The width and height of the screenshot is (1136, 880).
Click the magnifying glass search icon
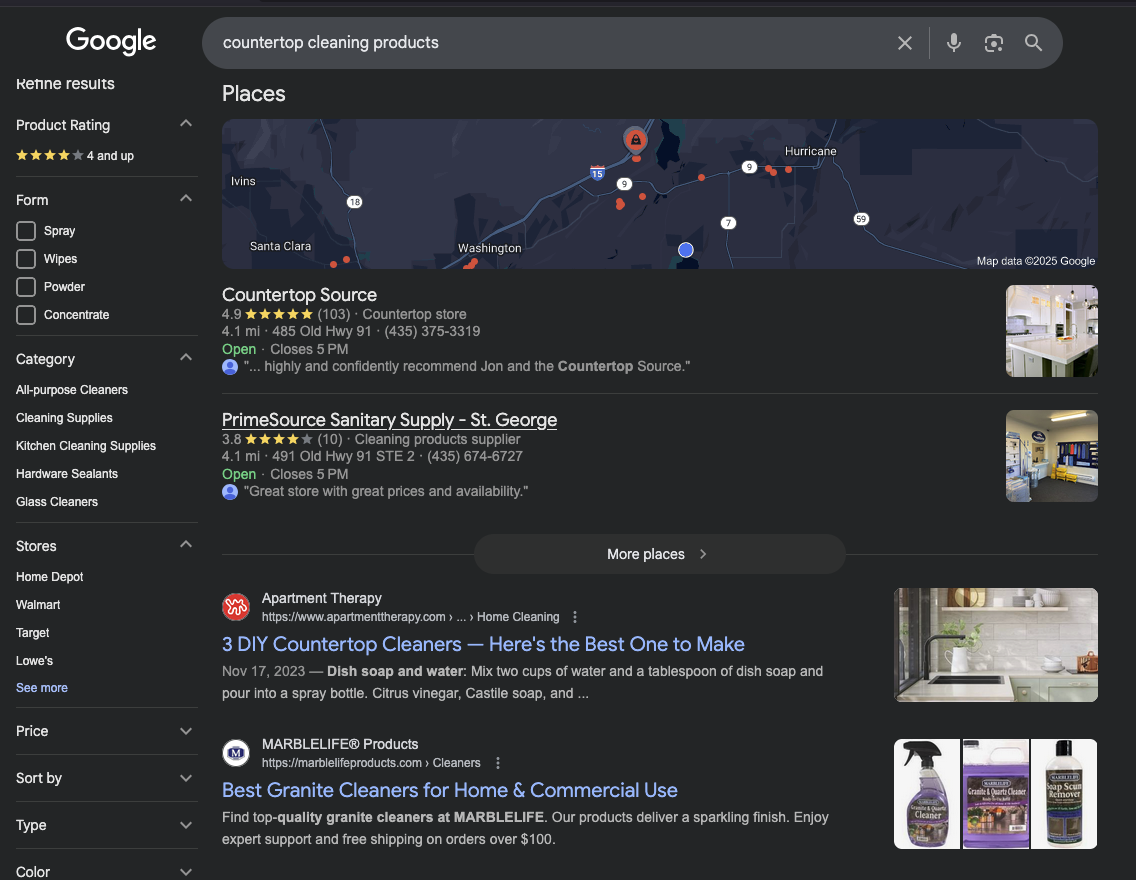pos(1033,43)
